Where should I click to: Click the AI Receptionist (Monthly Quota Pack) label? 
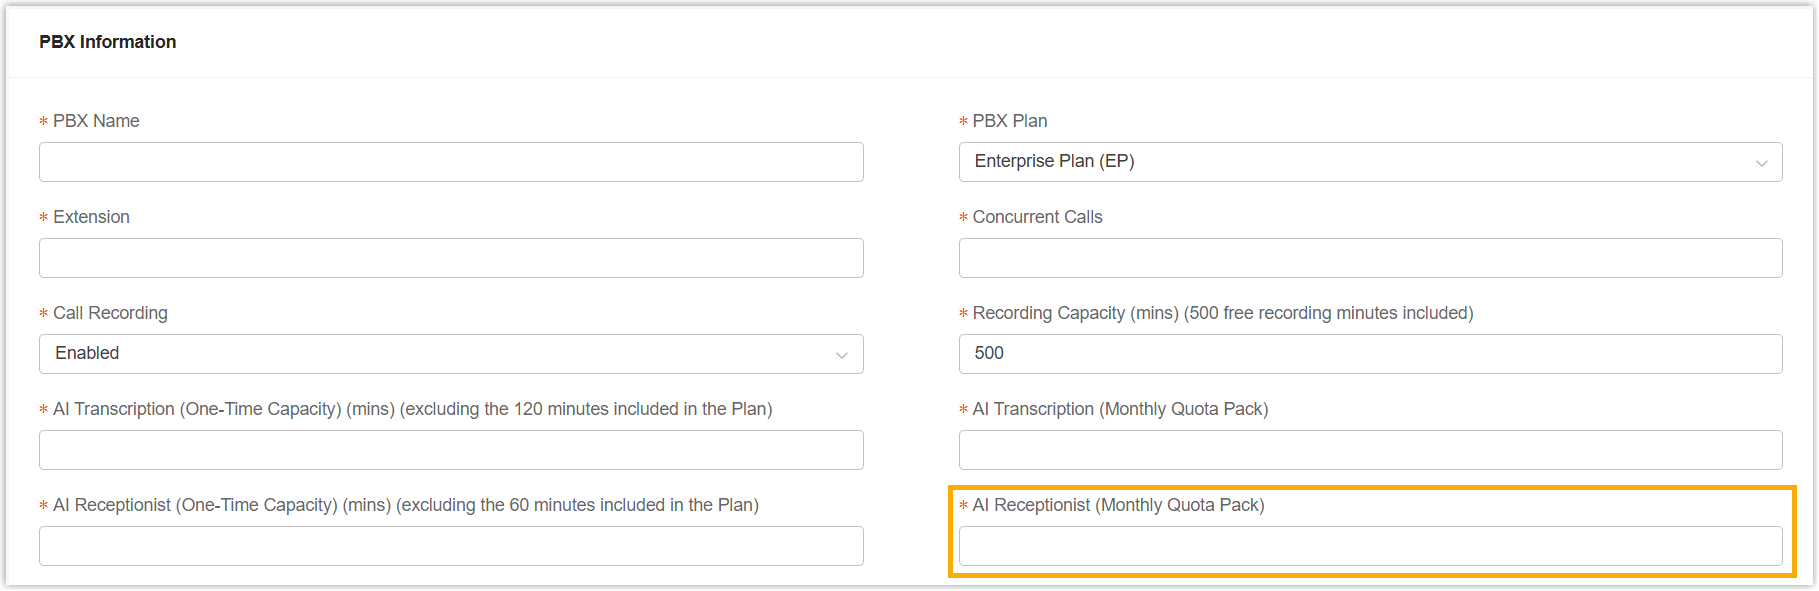coord(1118,505)
